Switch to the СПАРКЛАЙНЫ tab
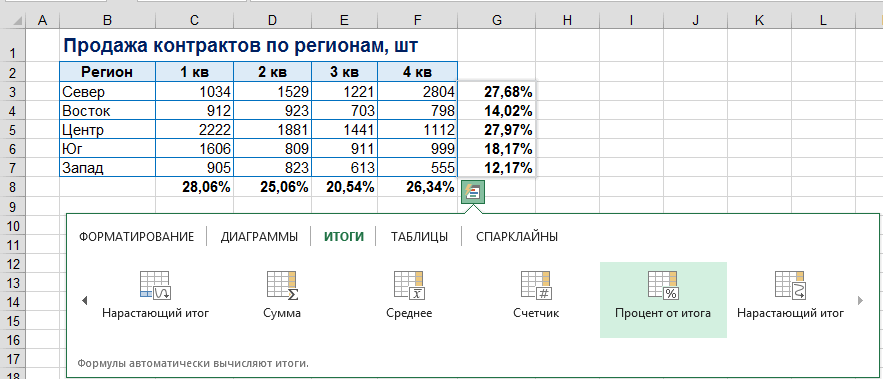This screenshot has height=379, width=883. coord(517,237)
